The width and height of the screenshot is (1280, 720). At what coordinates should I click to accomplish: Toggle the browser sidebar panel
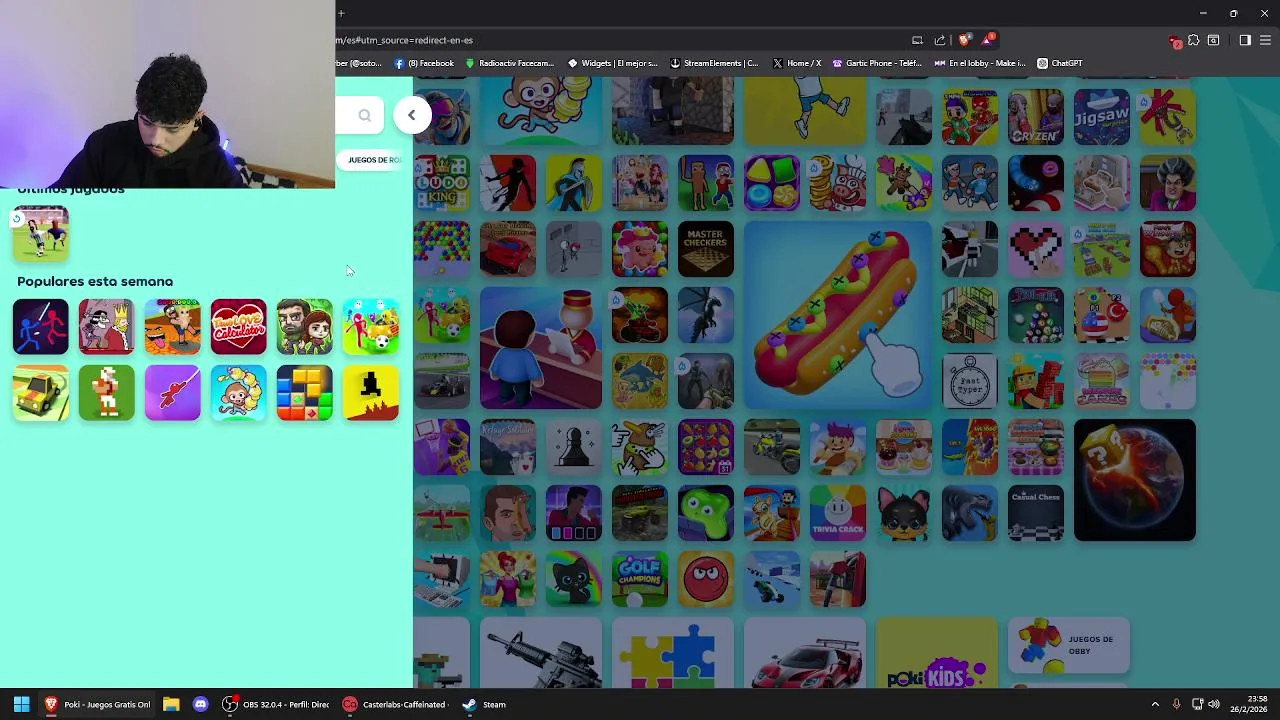point(1245,40)
